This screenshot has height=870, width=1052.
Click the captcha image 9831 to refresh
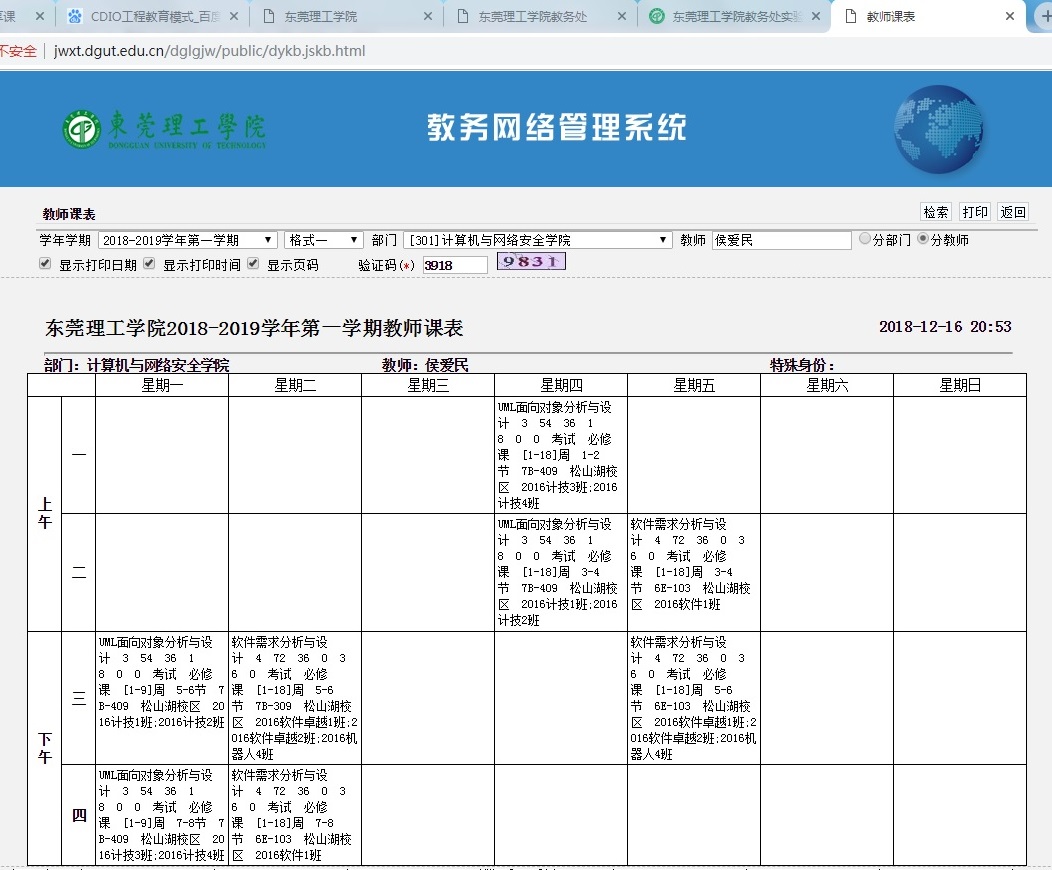click(531, 262)
